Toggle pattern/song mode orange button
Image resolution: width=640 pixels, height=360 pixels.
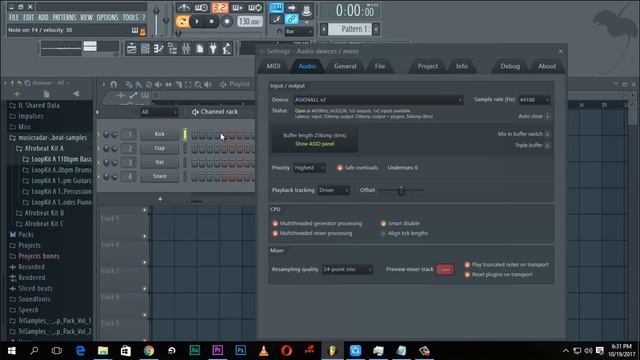[x=182, y=21]
